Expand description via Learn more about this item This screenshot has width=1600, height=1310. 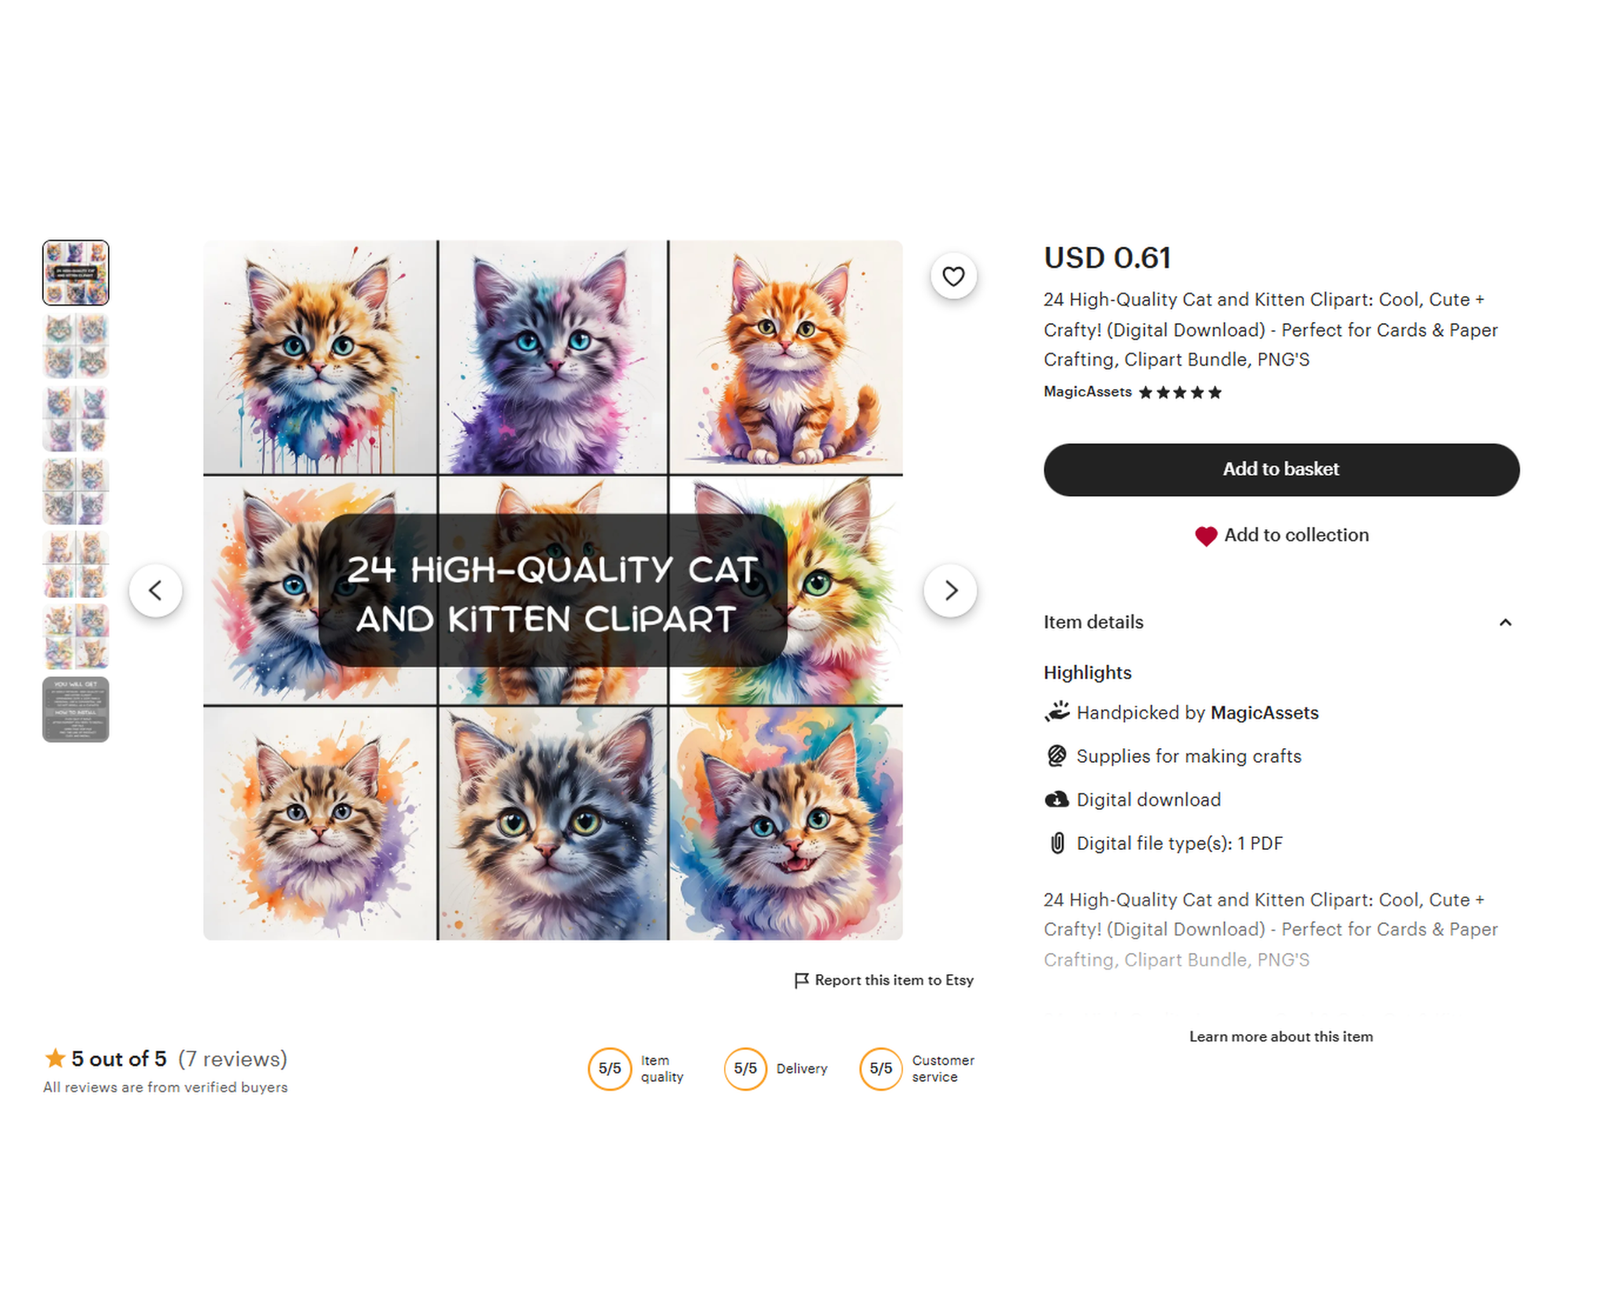click(x=1280, y=1036)
